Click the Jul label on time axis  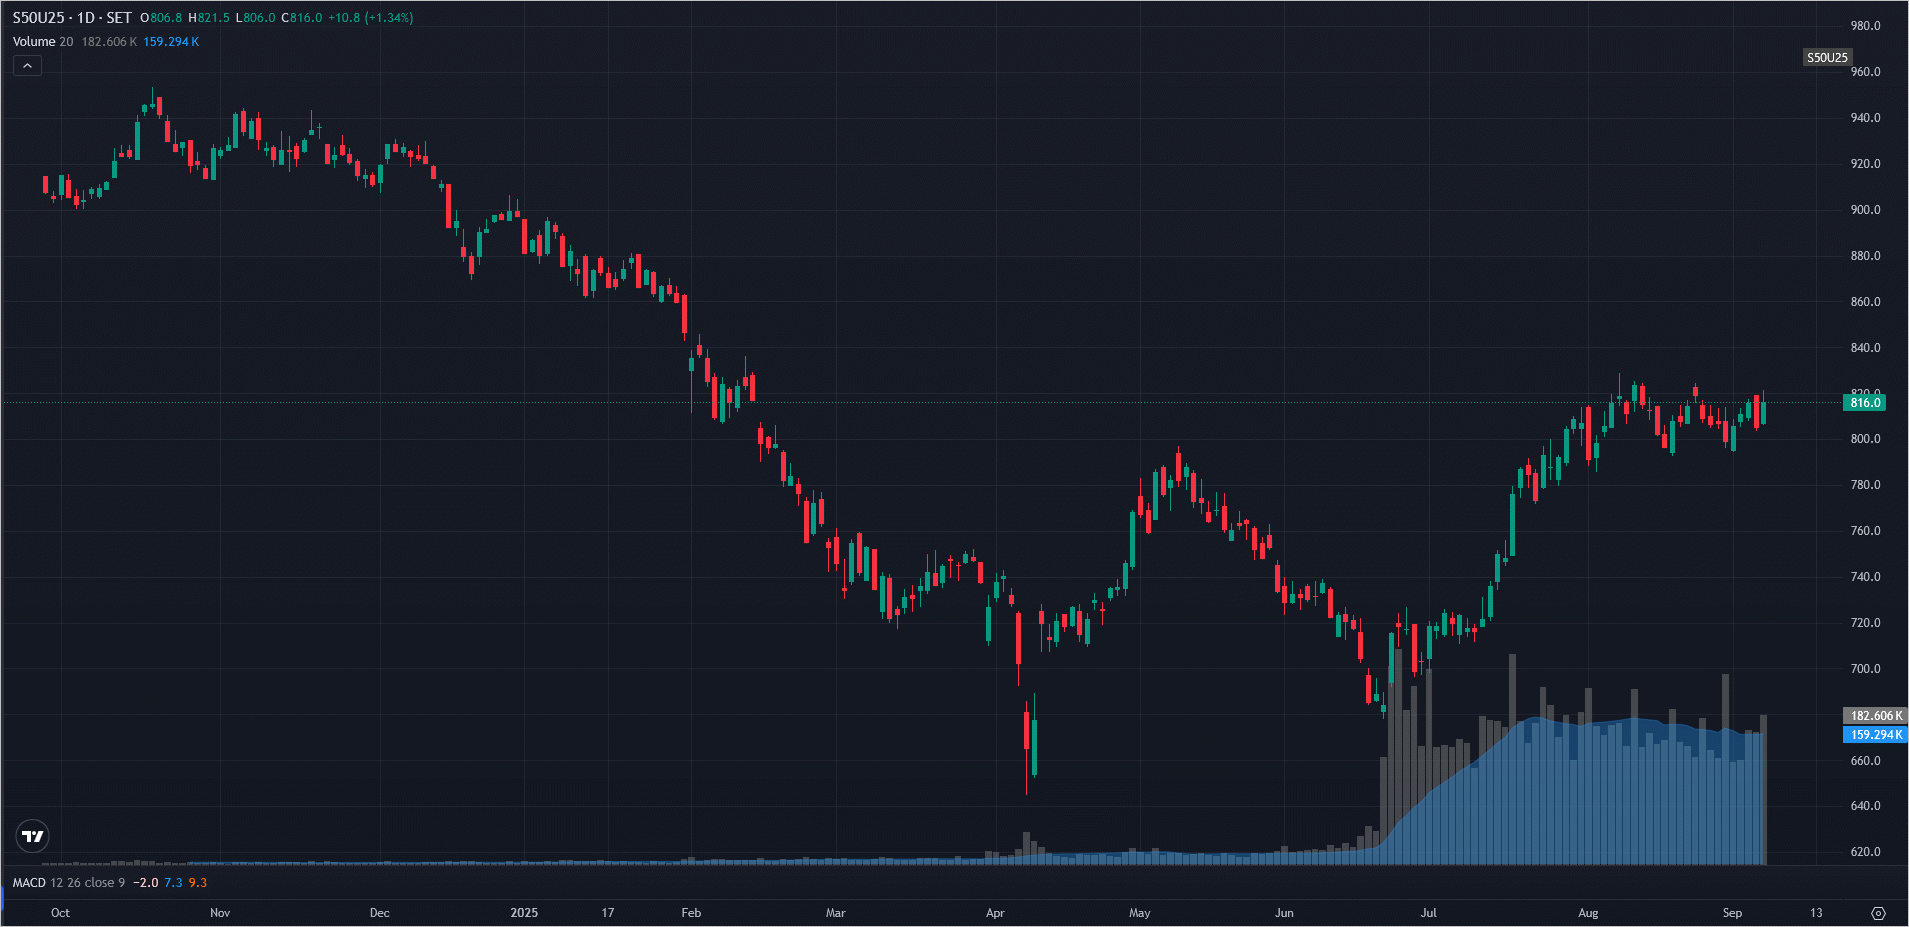pyautogui.click(x=1428, y=913)
